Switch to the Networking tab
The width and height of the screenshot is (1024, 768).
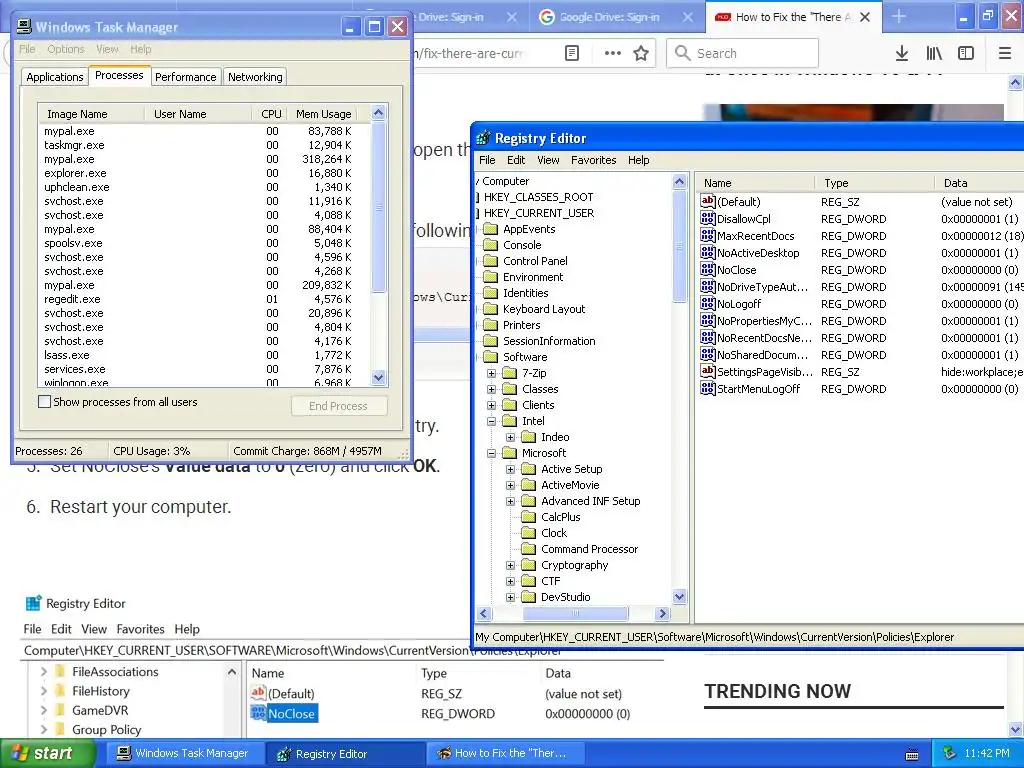(x=255, y=77)
